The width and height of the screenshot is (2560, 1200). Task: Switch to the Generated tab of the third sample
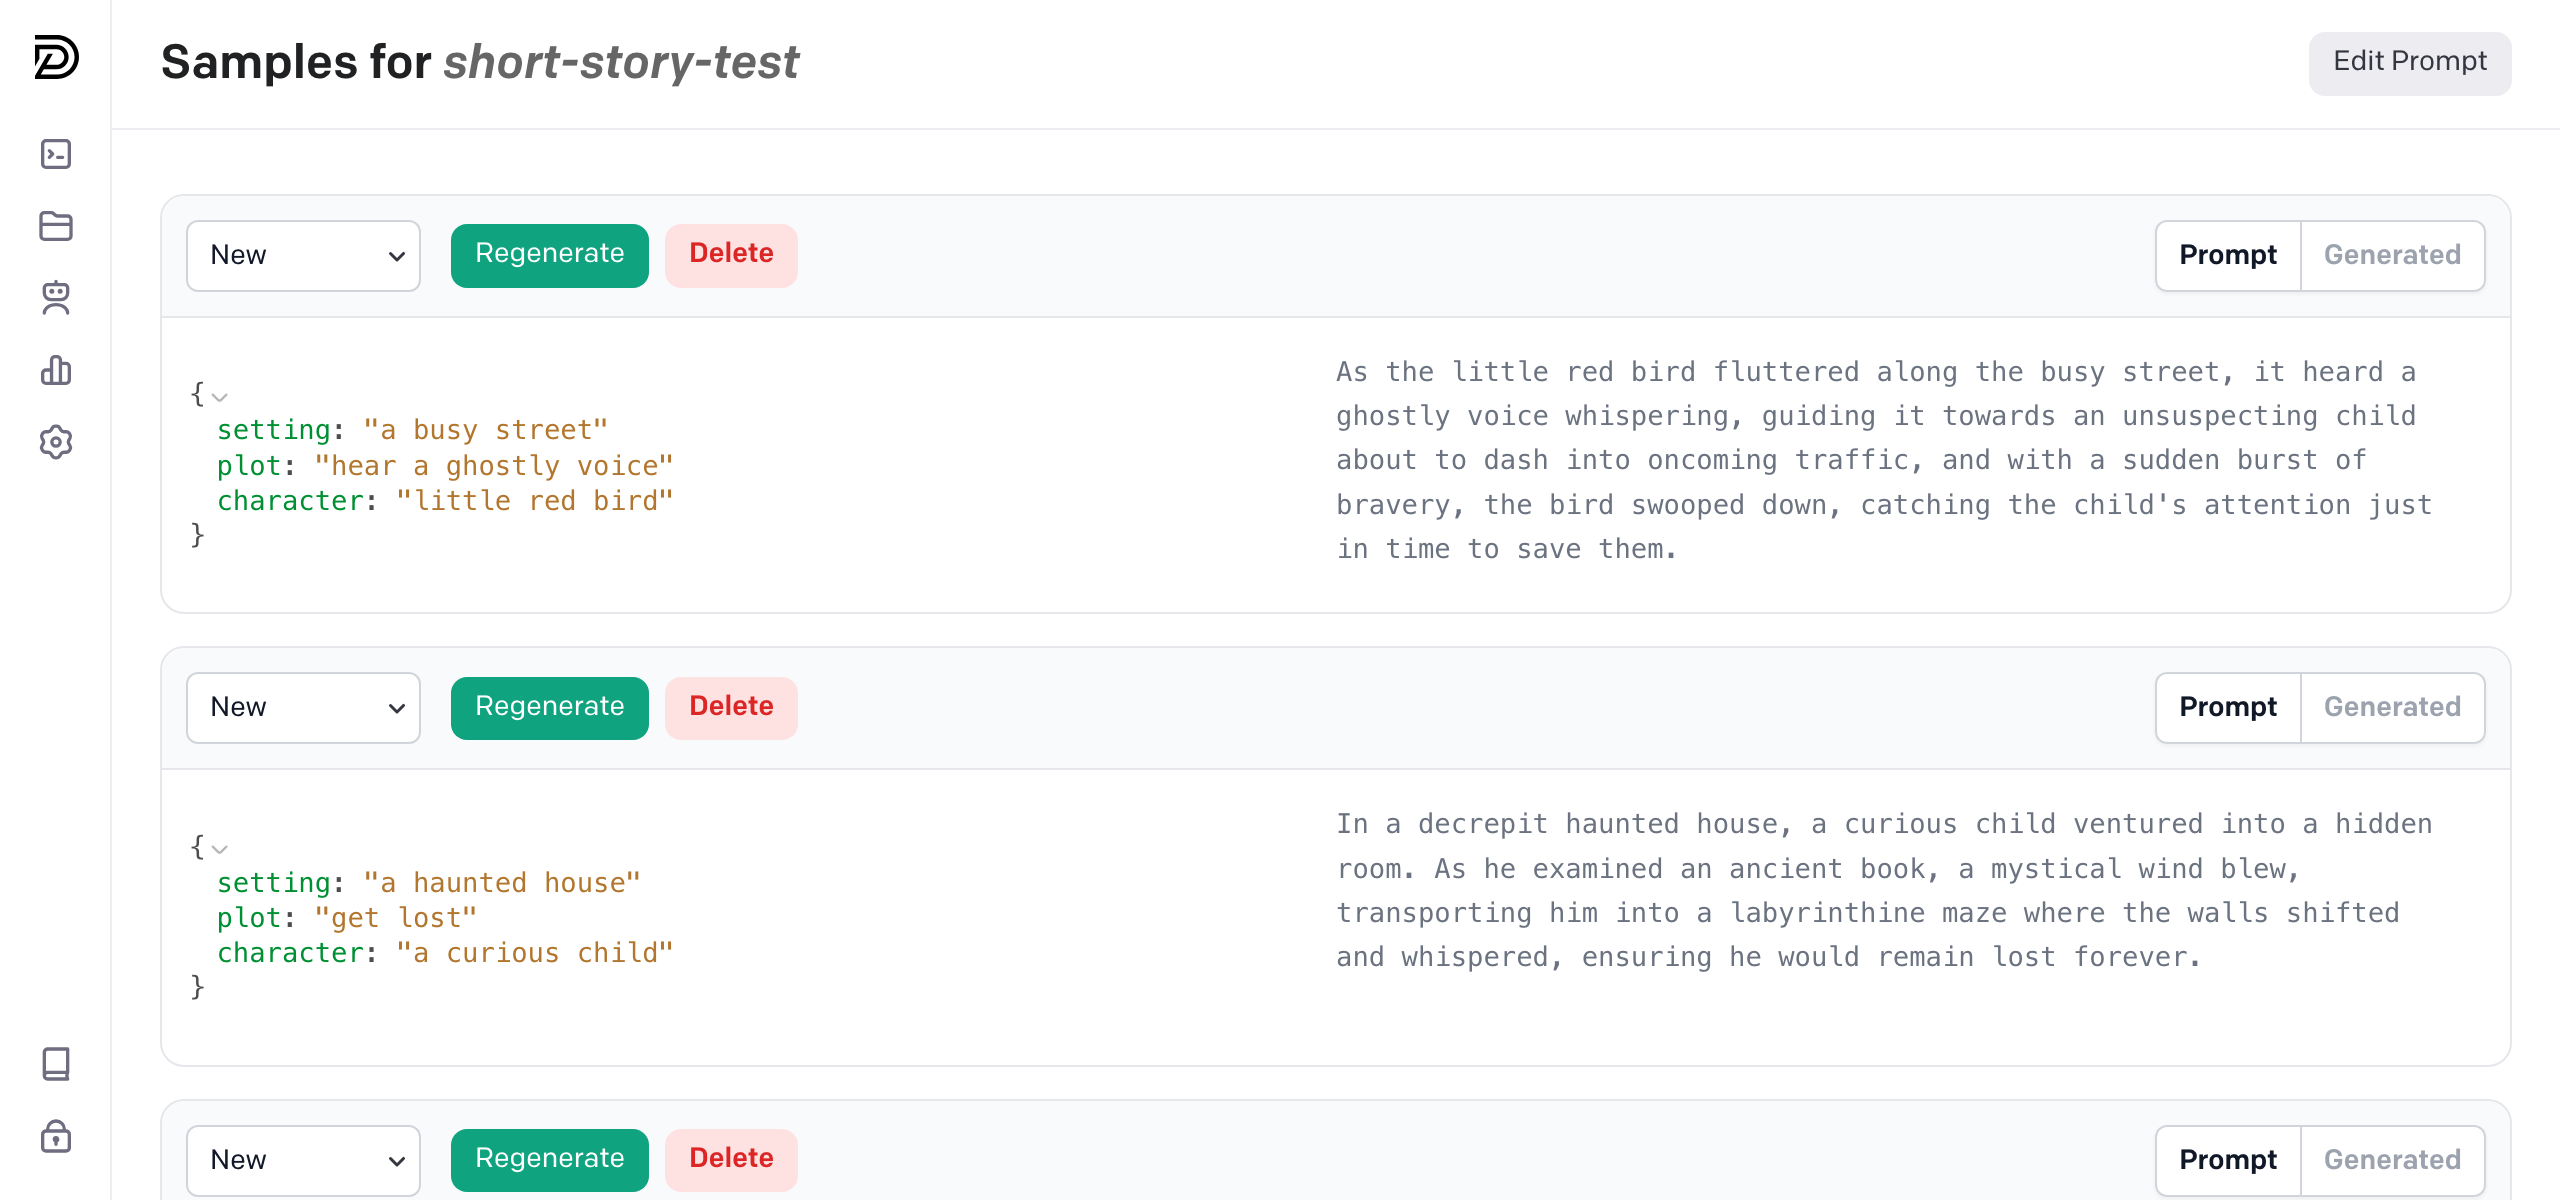pos(2392,1160)
